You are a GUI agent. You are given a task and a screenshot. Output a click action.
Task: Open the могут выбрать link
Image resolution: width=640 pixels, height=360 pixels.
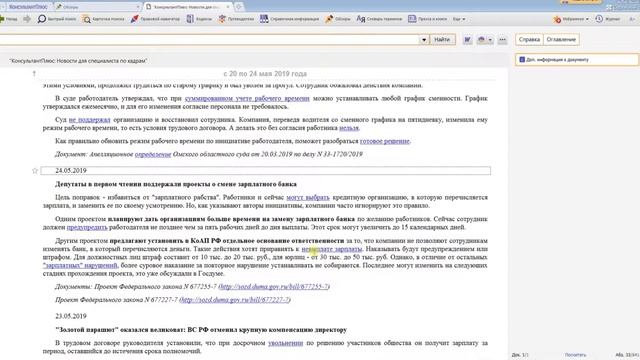tap(308, 197)
